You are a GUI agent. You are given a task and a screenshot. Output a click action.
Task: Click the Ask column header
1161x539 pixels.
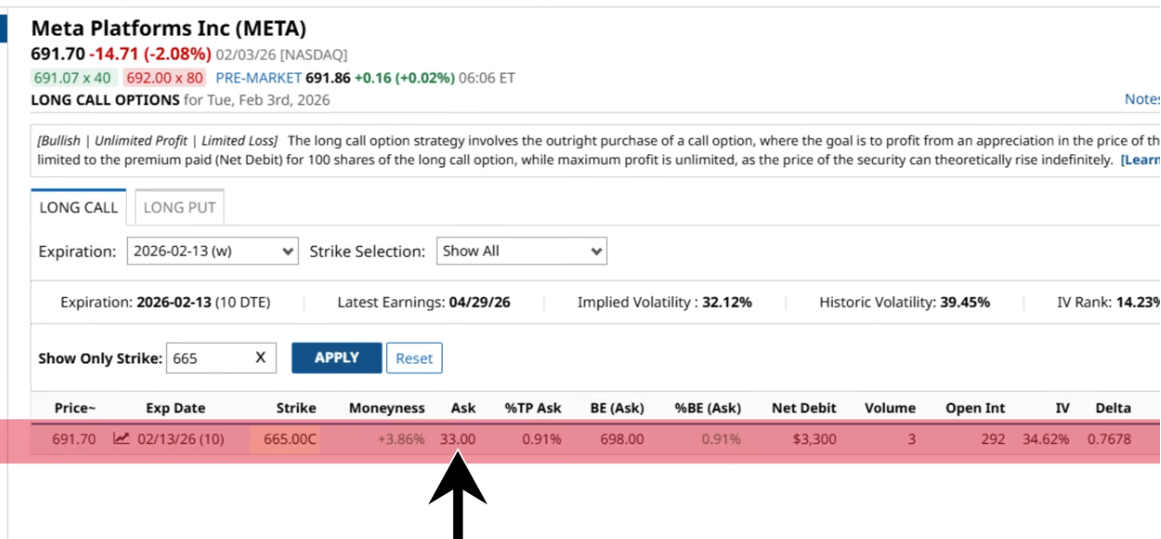point(463,408)
